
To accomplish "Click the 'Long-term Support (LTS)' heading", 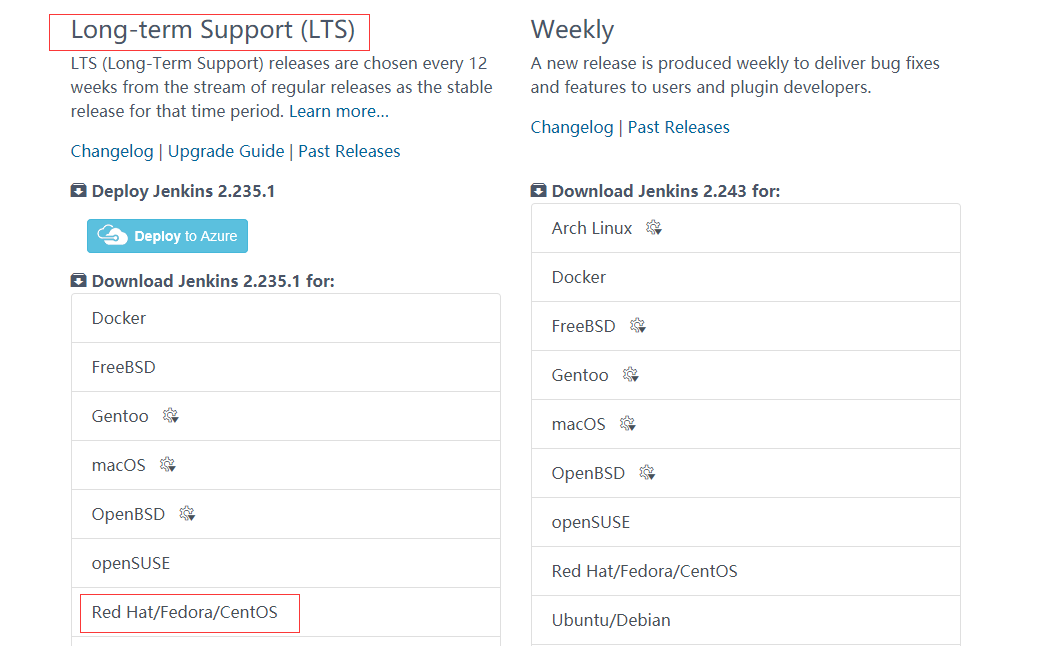I will [213, 30].
